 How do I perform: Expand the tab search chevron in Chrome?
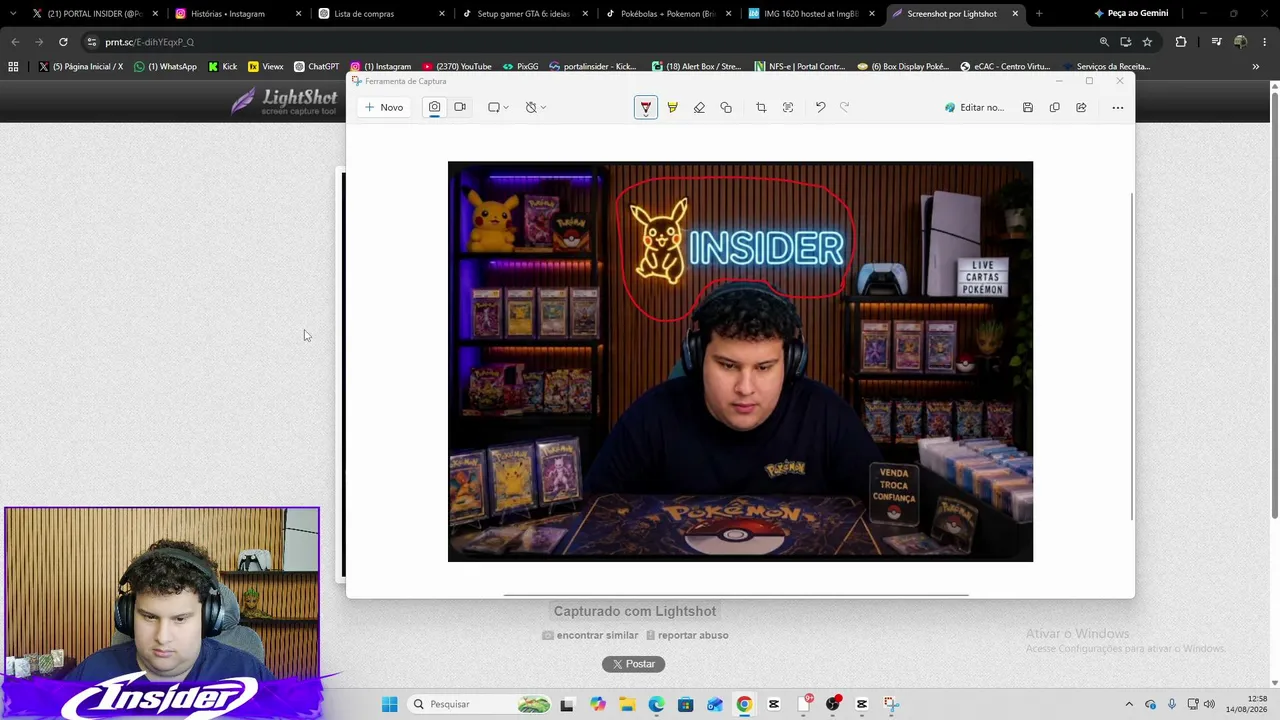(13, 14)
